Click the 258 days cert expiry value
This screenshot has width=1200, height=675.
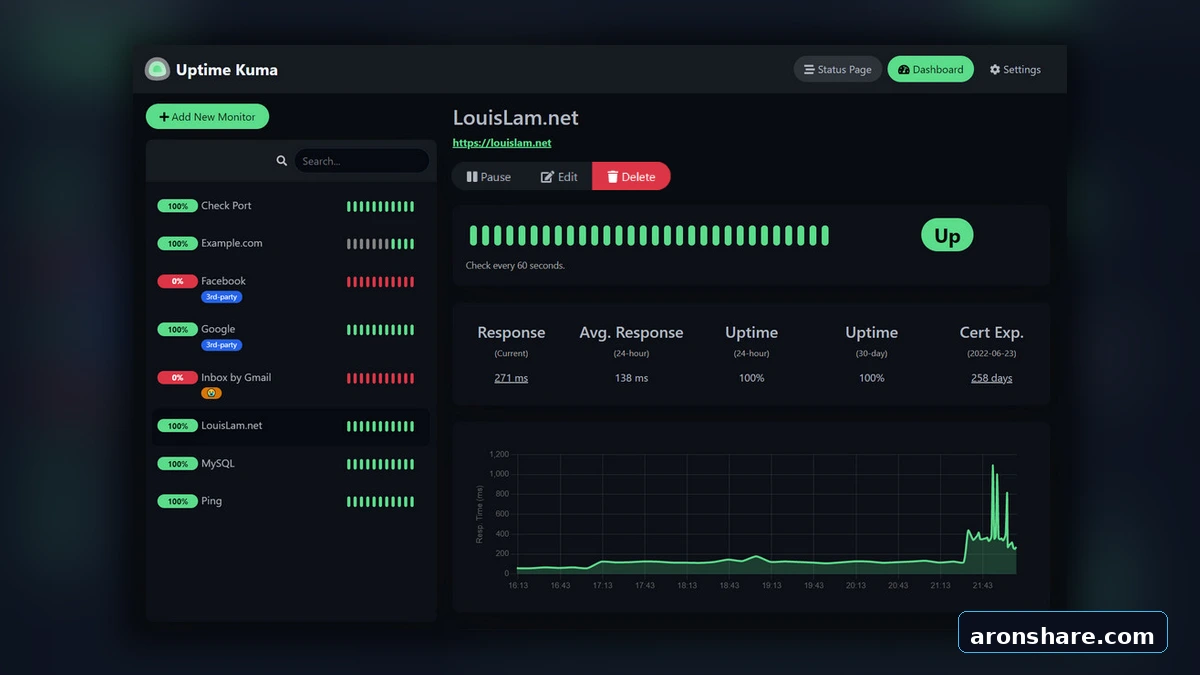[992, 378]
